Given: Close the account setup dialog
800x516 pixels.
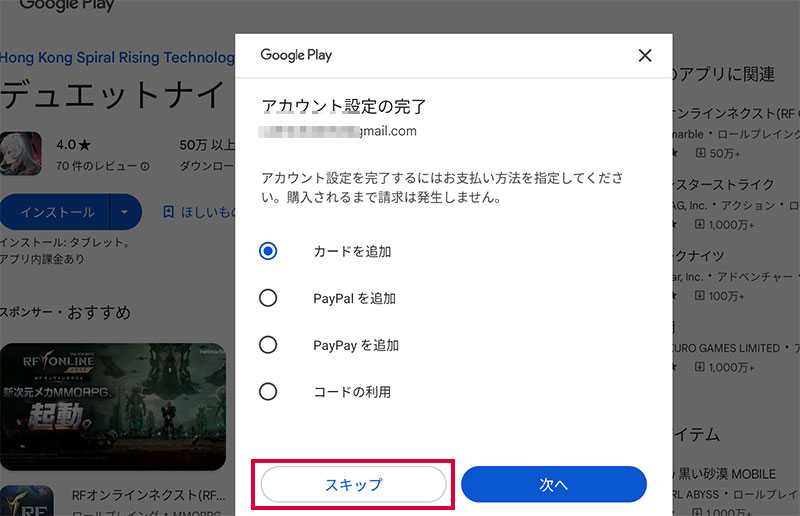Looking at the screenshot, I should coord(645,56).
